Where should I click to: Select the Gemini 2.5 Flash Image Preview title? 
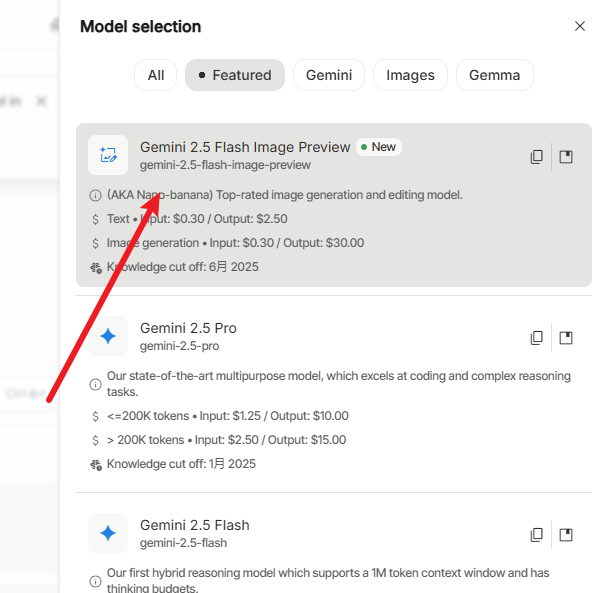click(x=245, y=147)
